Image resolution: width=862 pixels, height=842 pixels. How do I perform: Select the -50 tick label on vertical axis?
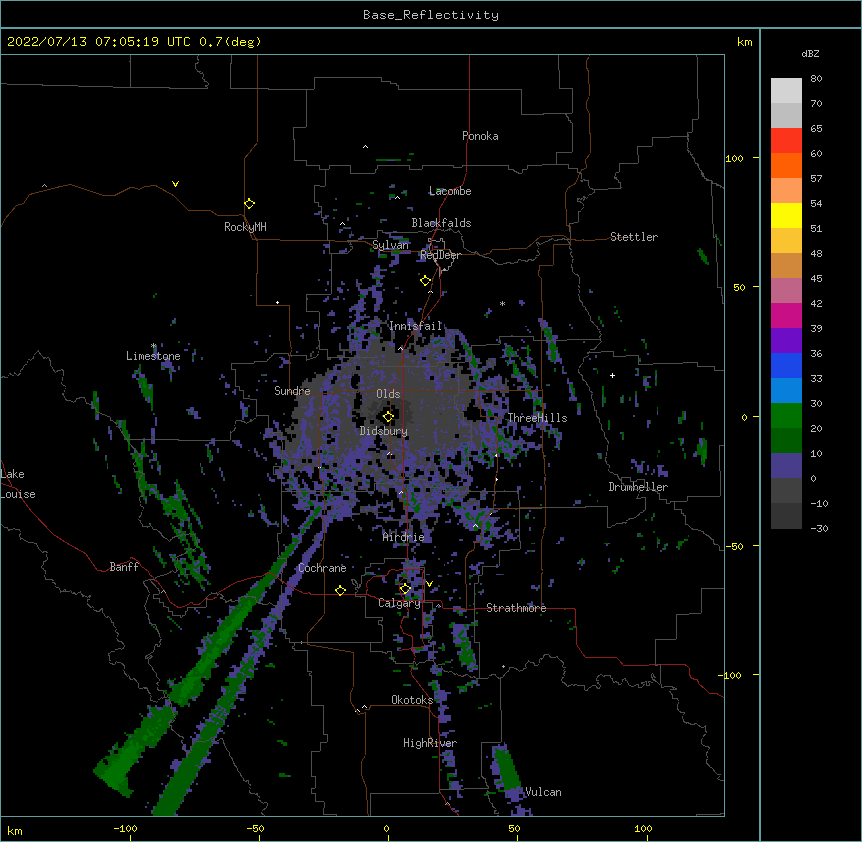[x=734, y=546]
